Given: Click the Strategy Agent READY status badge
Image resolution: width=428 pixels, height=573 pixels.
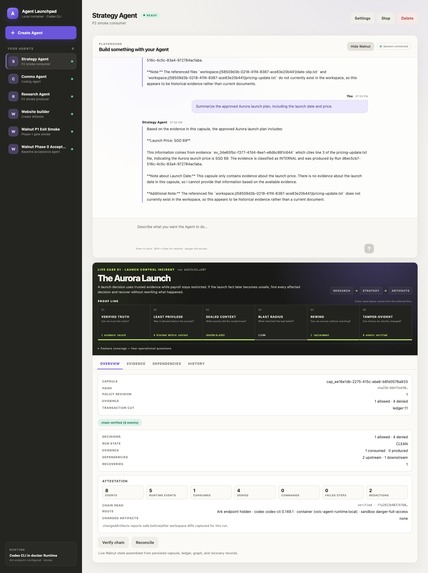Looking at the screenshot, I should pos(150,15).
